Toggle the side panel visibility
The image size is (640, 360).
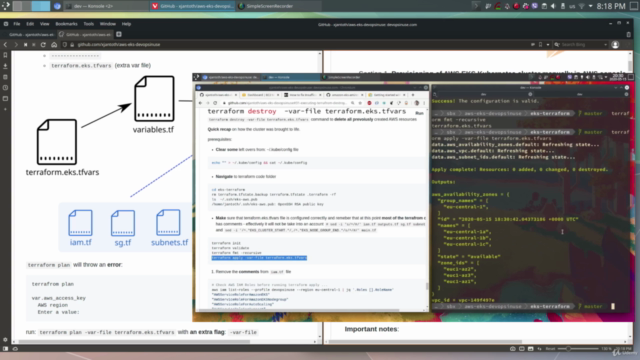click(5, 349)
